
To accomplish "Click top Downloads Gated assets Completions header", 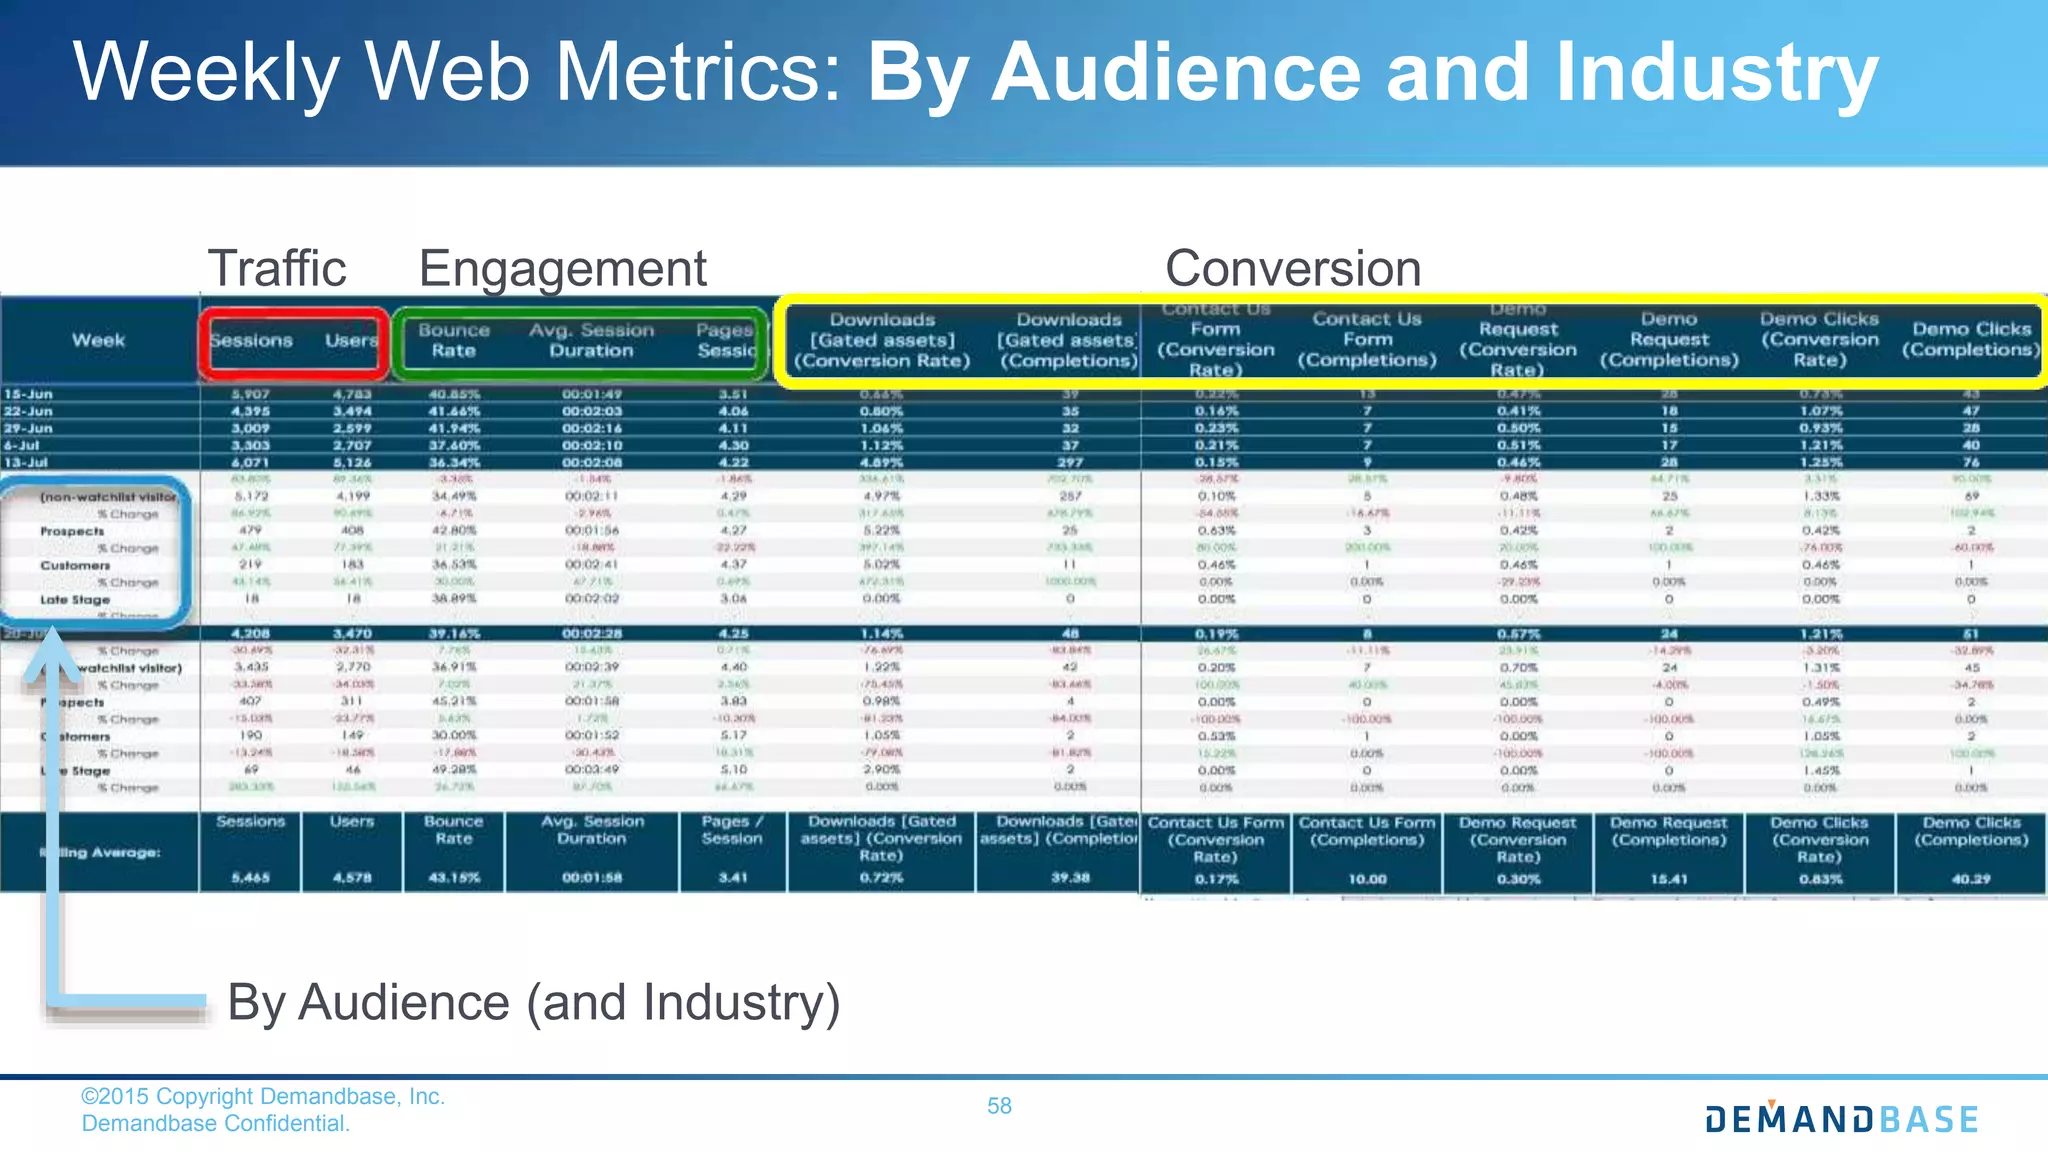I will [x=1069, y=340].
